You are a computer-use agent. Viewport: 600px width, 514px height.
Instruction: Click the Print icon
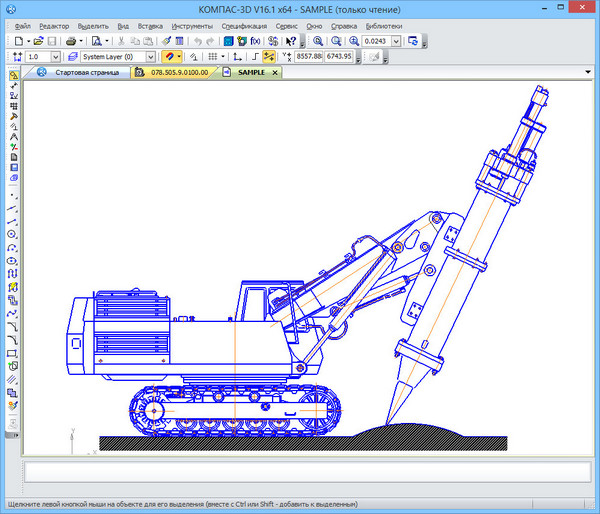[72, 41]
